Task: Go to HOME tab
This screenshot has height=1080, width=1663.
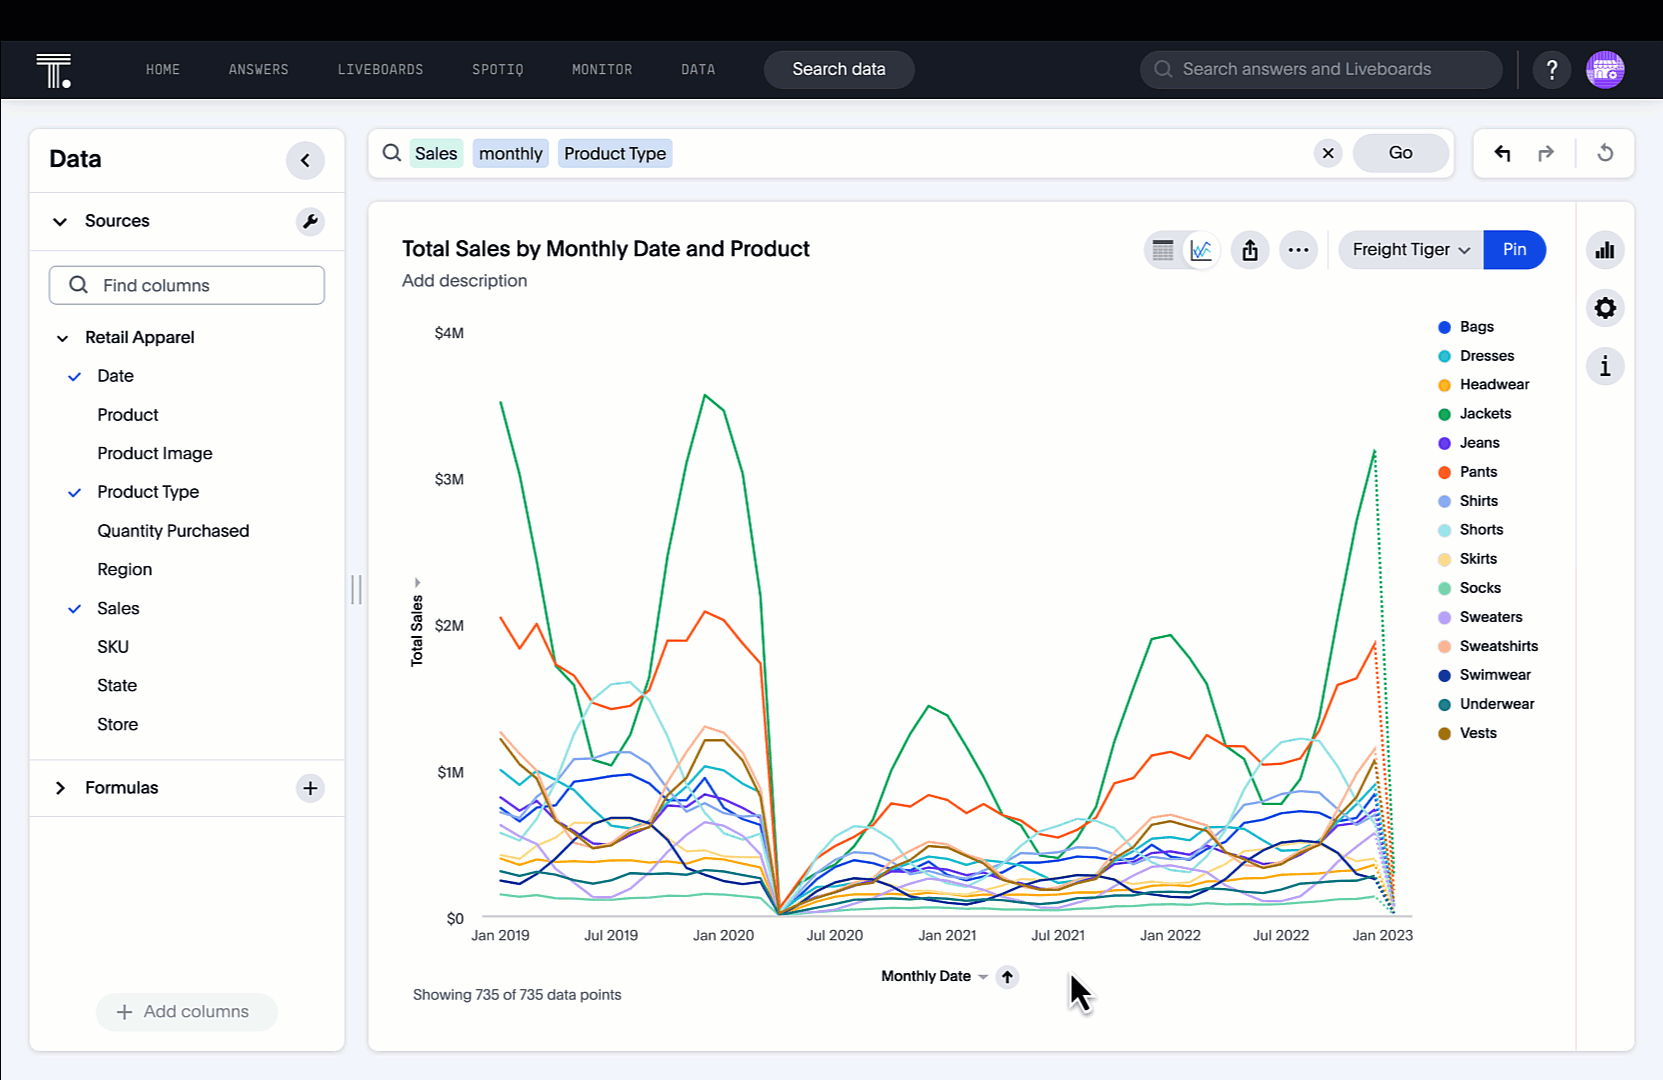Action: [163, 70]
